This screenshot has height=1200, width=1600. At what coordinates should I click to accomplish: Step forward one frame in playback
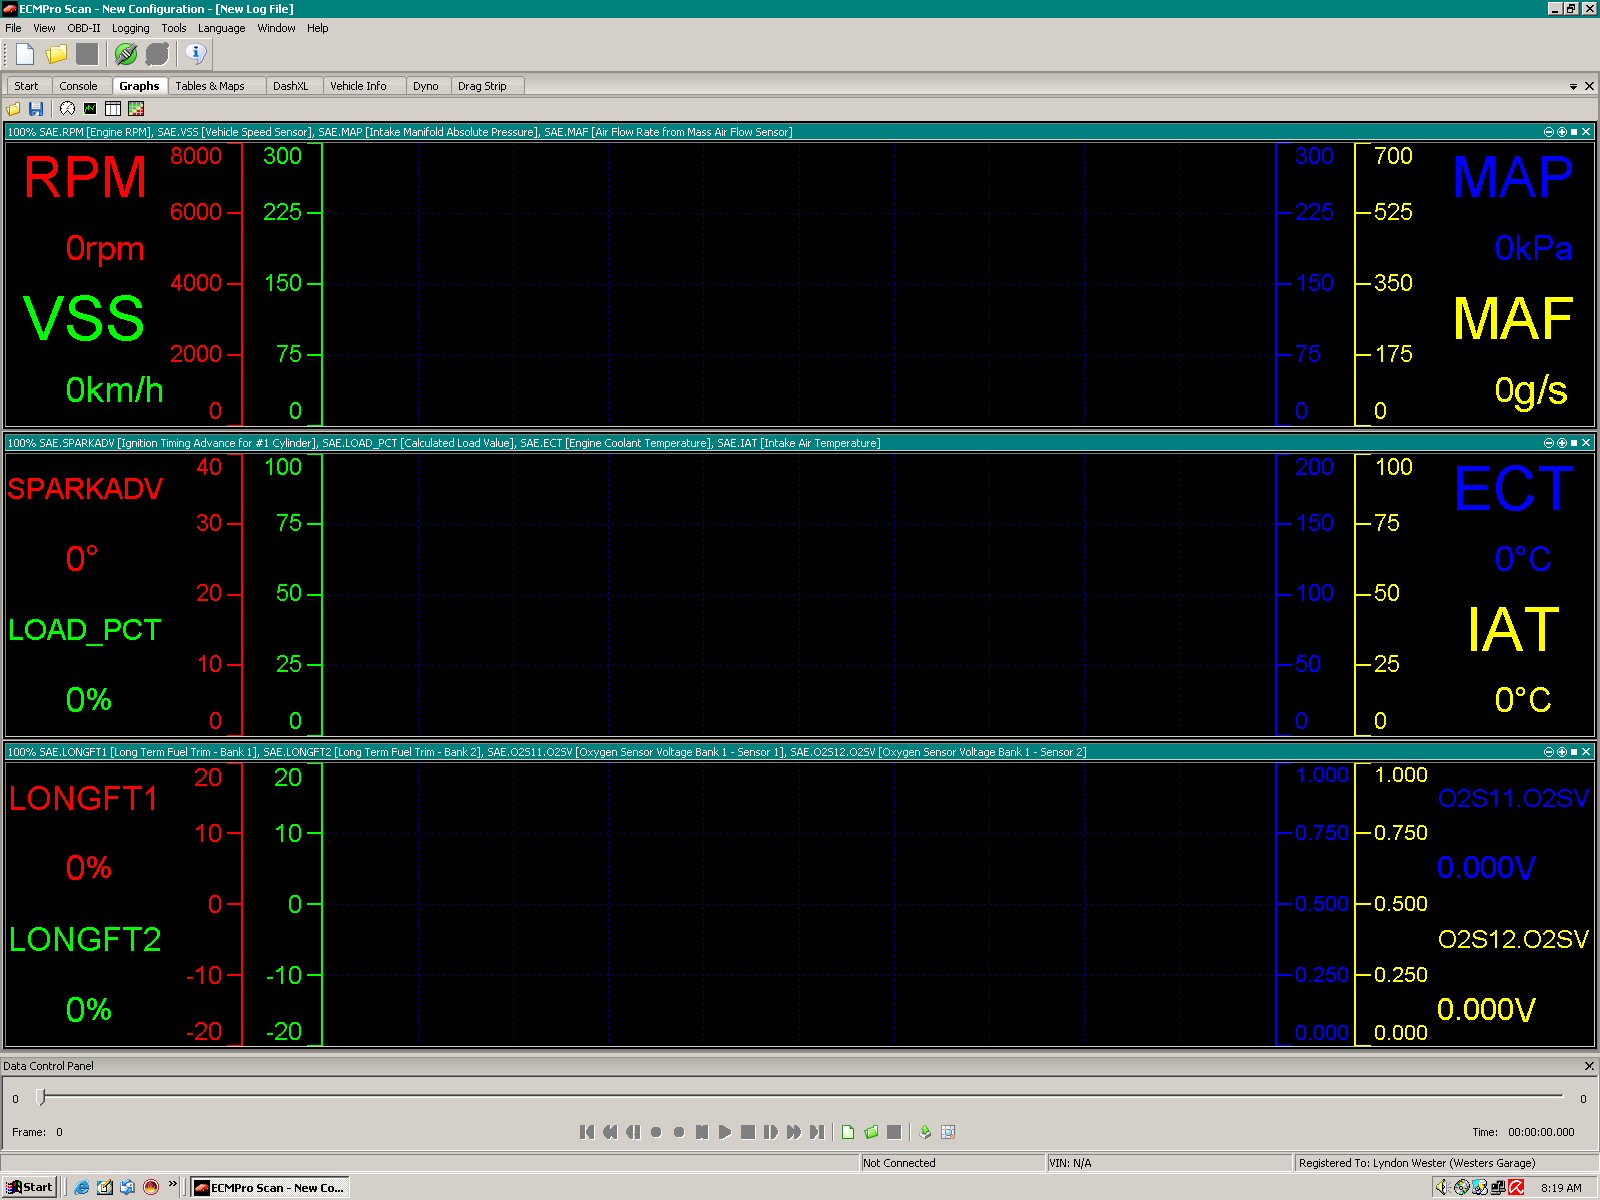(771, 1132)
